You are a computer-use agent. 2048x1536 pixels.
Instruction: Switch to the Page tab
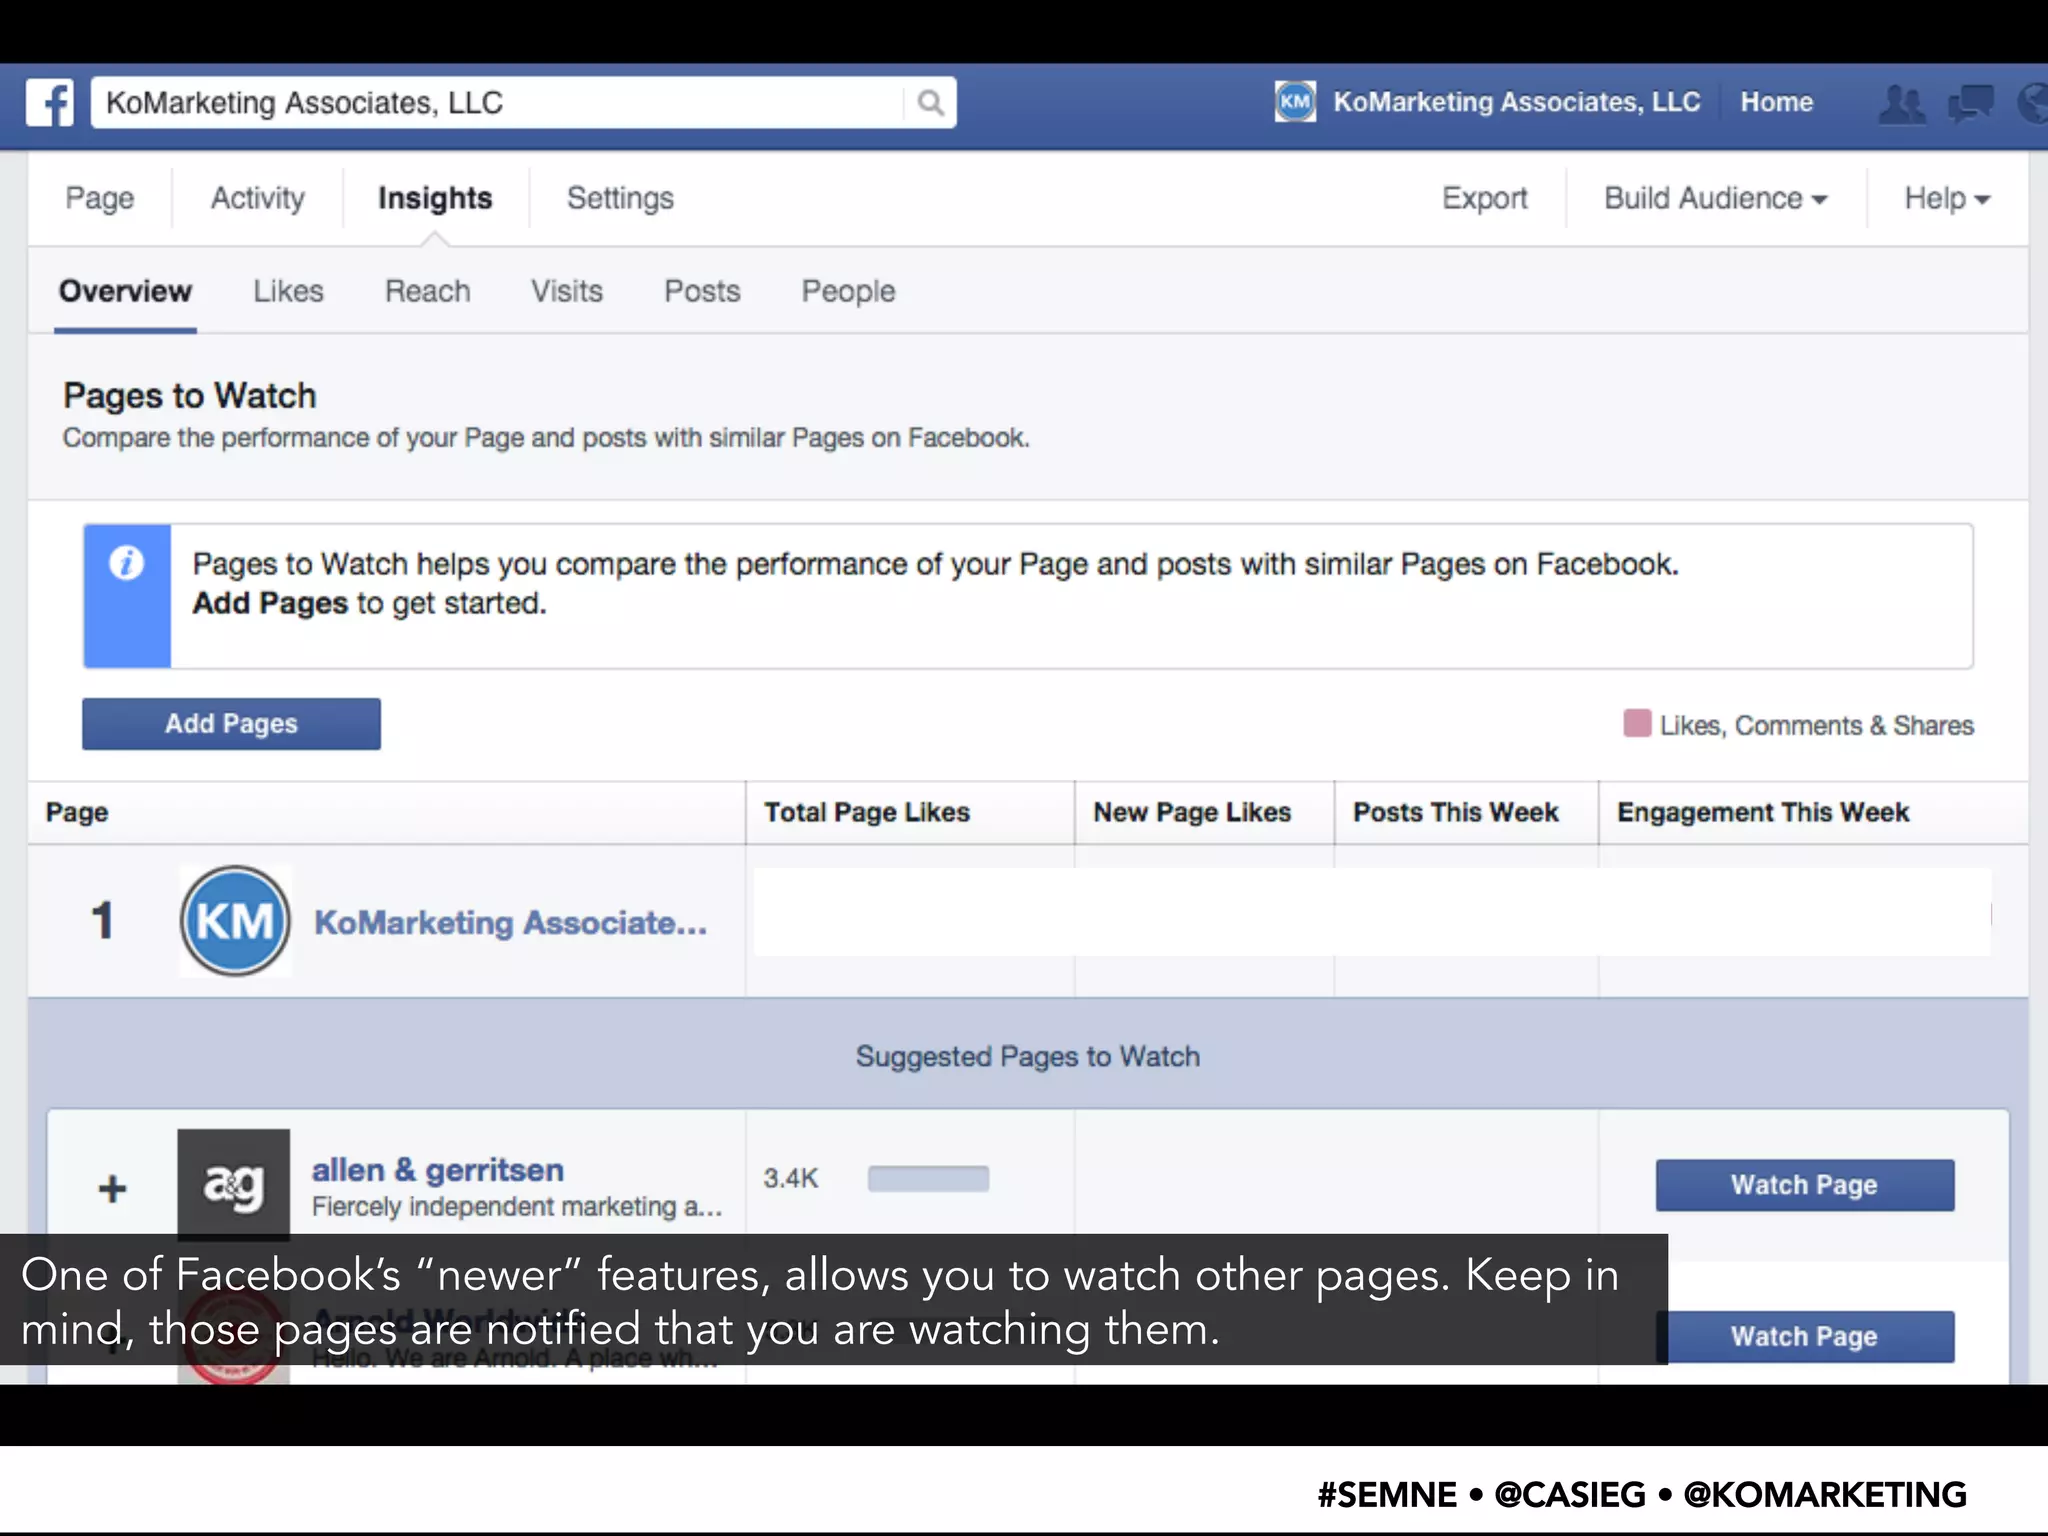click(99, 198)
